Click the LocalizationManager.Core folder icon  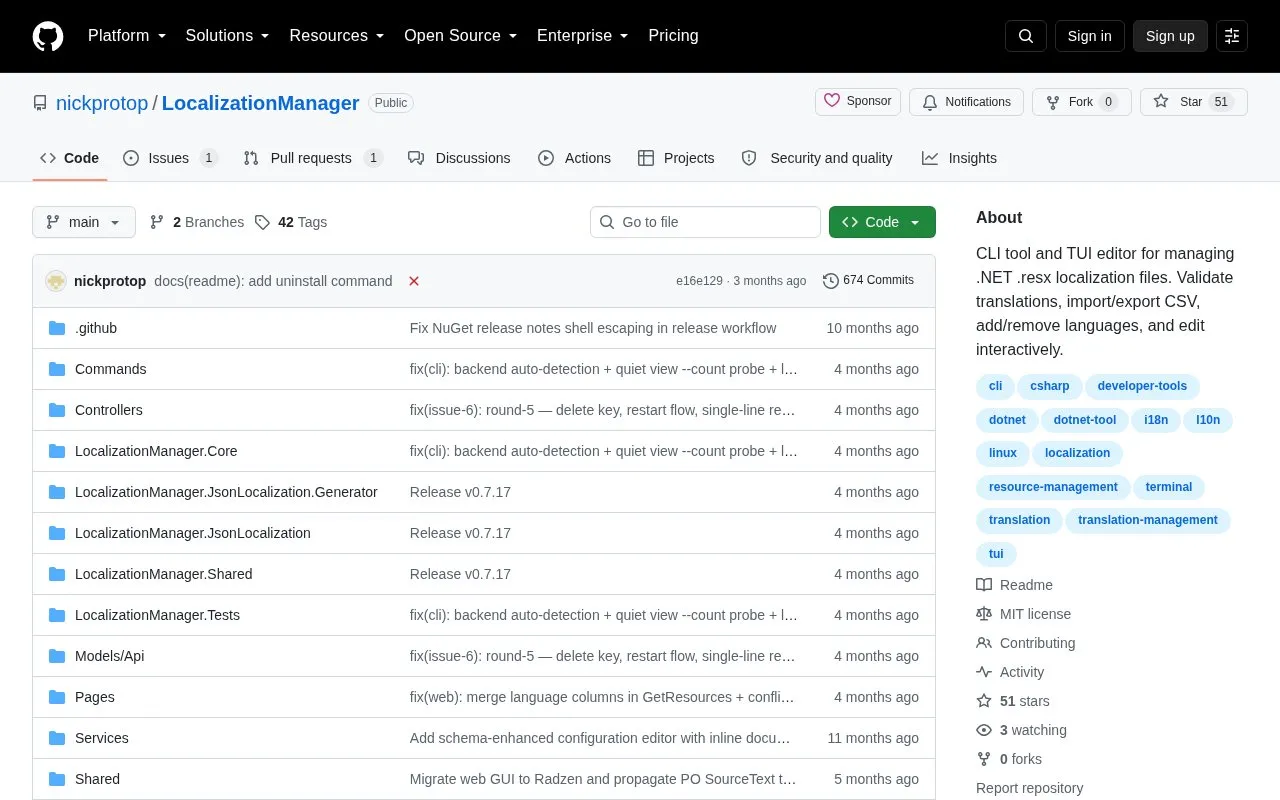57,451
